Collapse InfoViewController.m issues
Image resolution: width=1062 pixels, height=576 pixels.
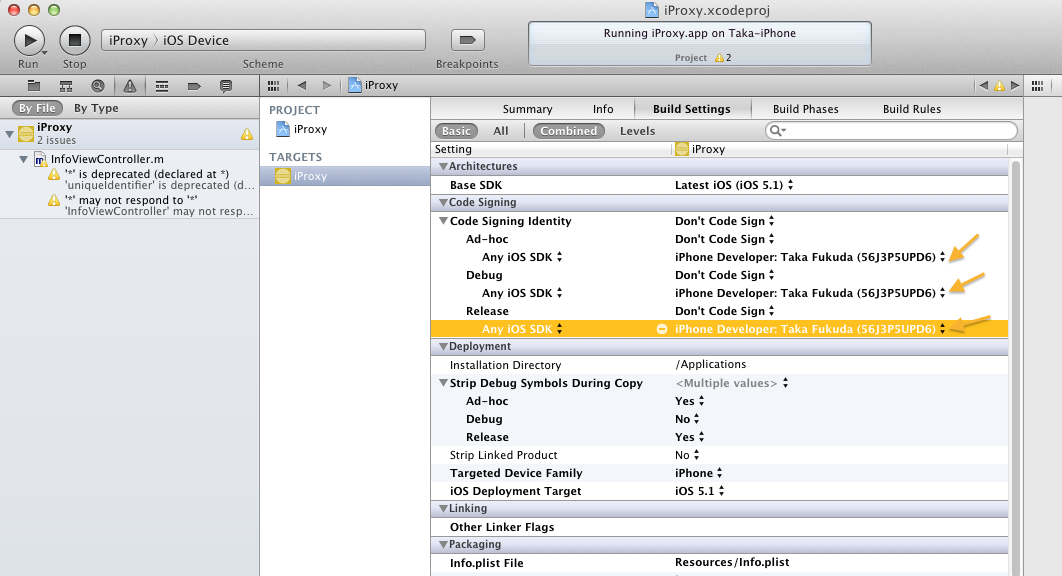[24, 159]
